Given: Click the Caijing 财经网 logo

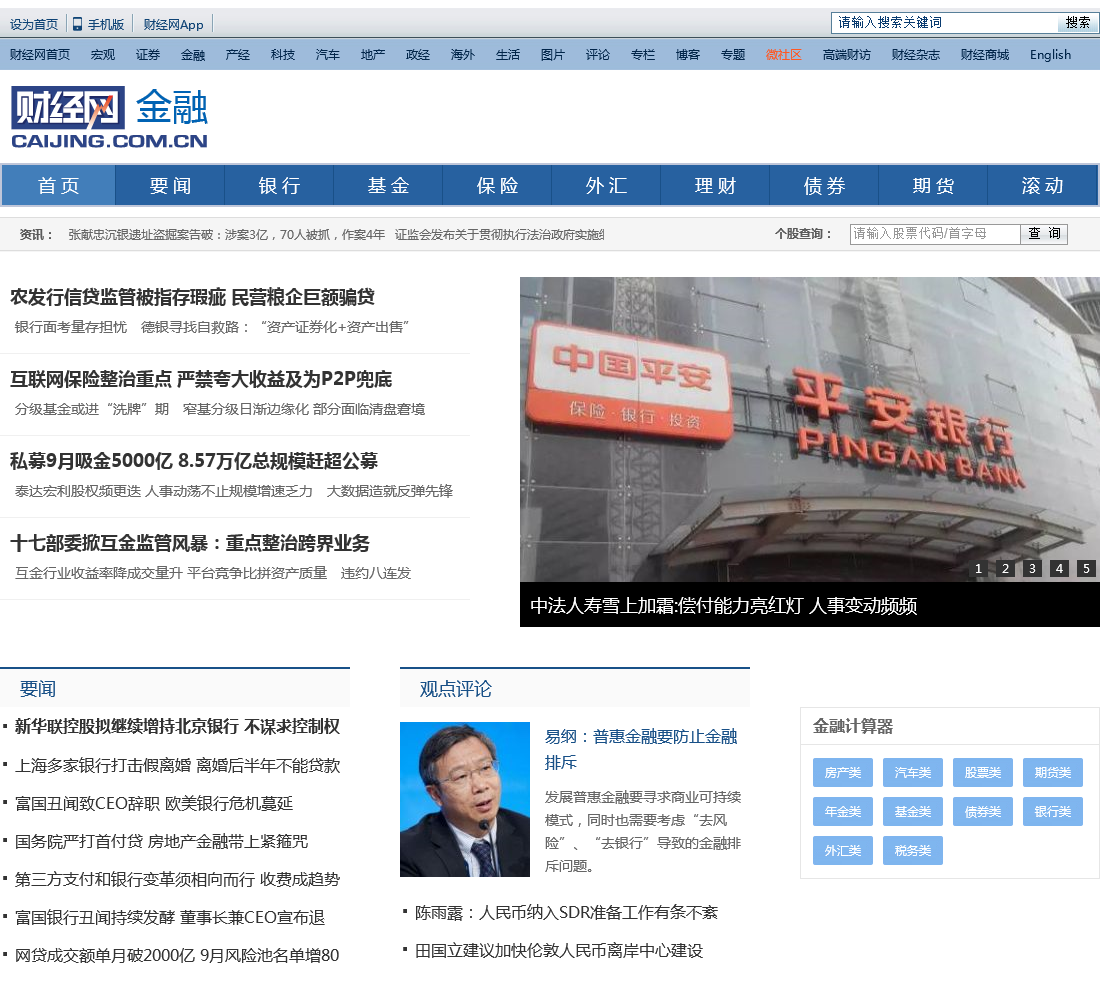Looking at the screenshot, I should [109, 117].
